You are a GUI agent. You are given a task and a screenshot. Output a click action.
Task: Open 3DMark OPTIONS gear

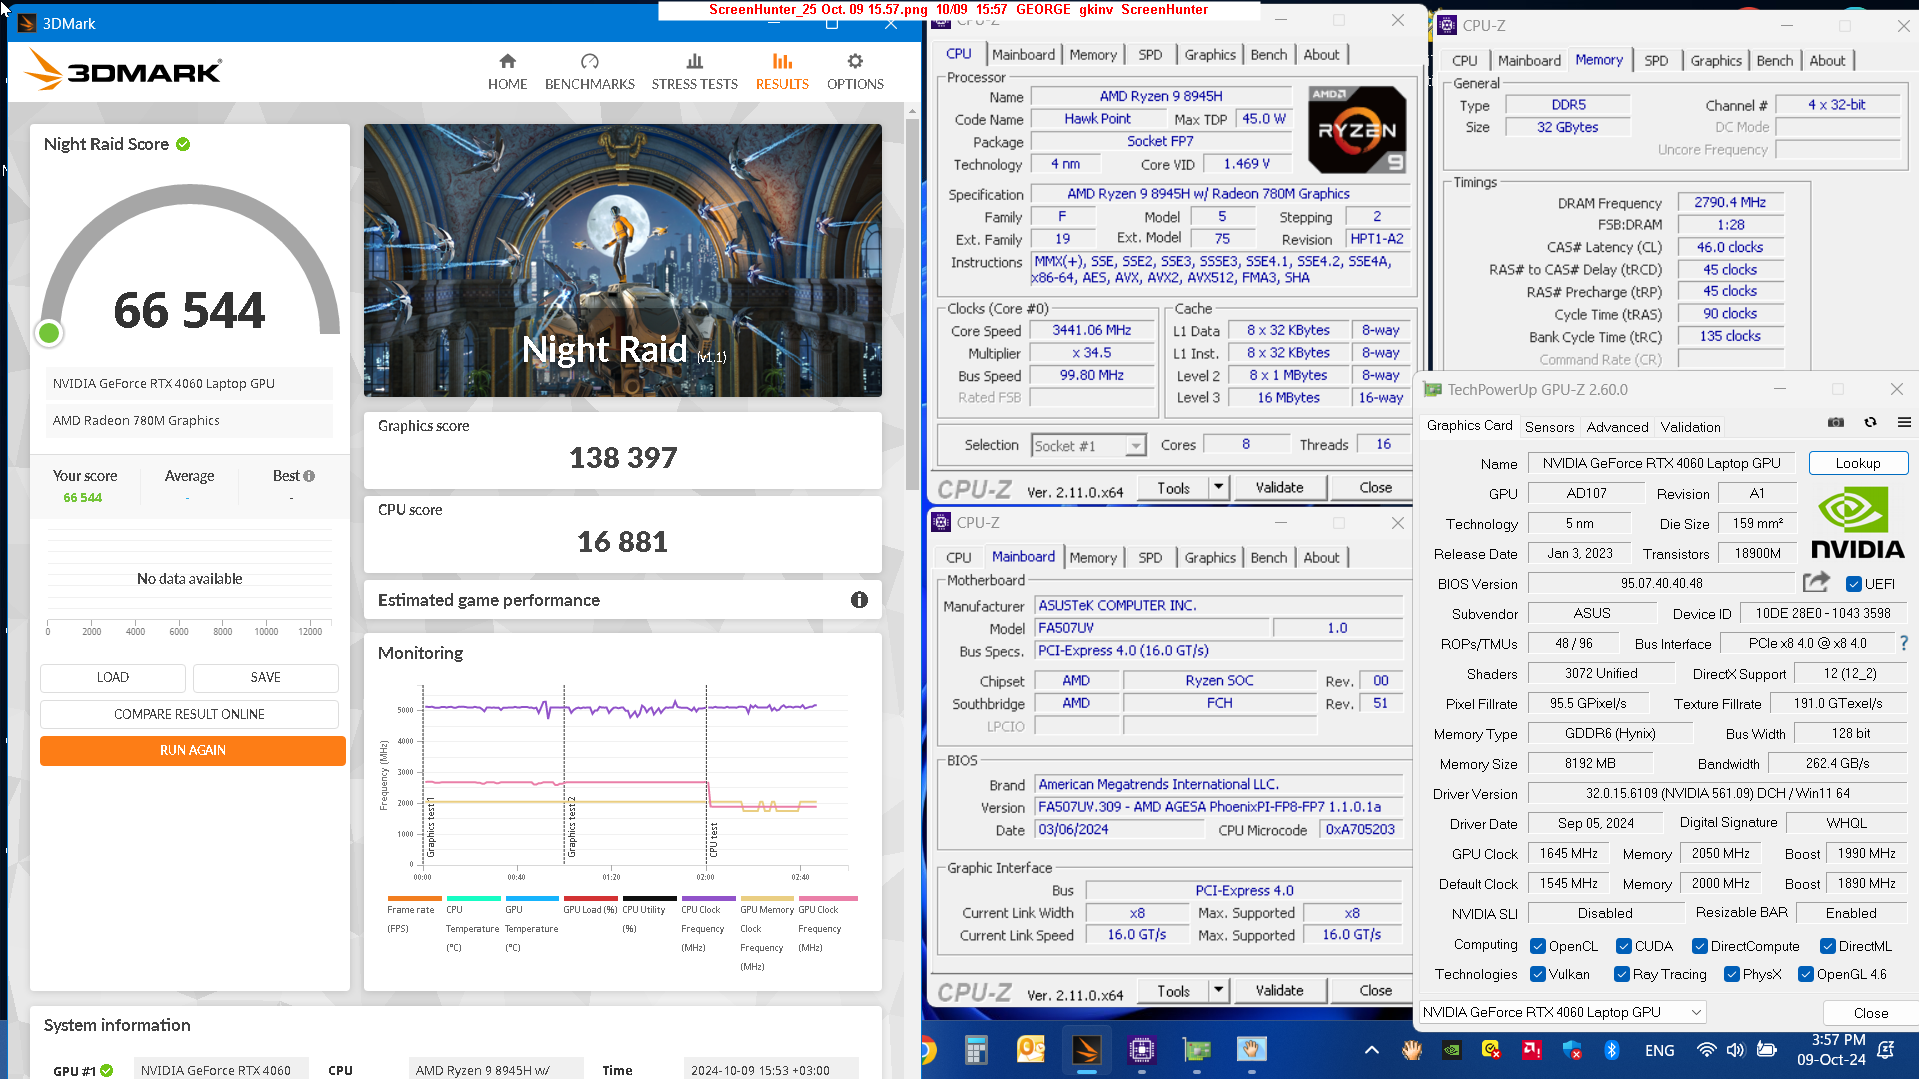pyautogui.click(x=855, y=72)
